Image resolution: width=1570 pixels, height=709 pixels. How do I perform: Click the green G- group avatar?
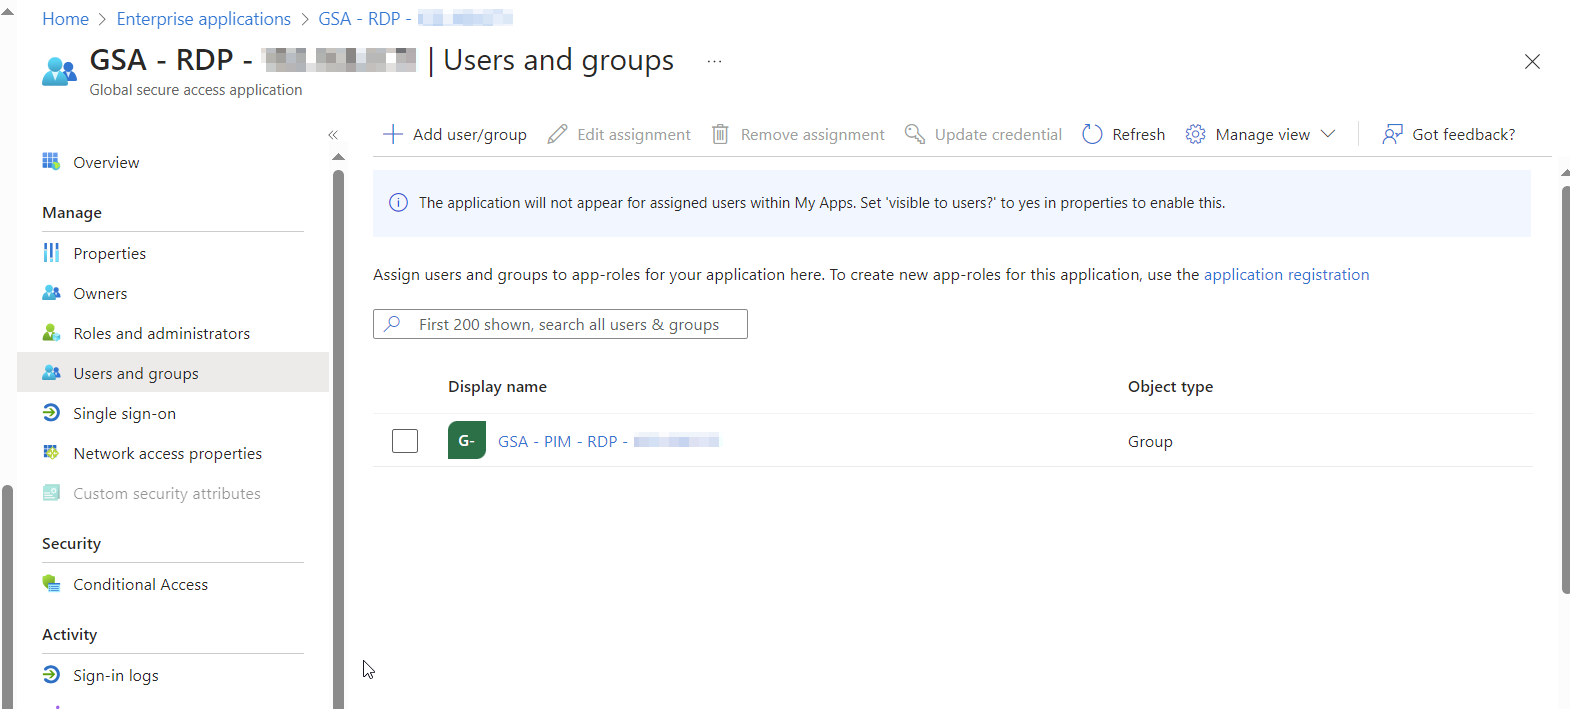point(467,440)
